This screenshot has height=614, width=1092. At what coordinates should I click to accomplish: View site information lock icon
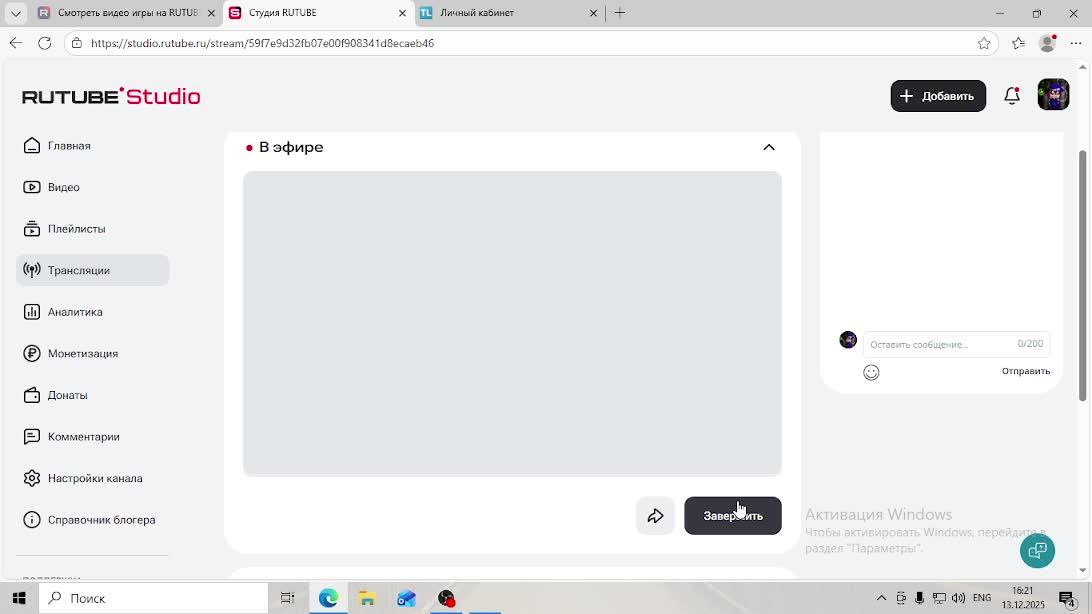[x=77, y=43]
